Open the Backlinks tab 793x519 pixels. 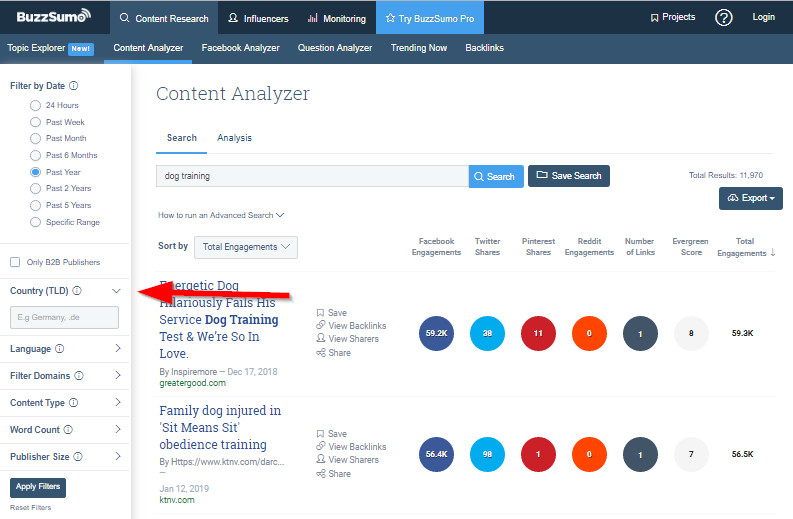[x=484, y=48]
